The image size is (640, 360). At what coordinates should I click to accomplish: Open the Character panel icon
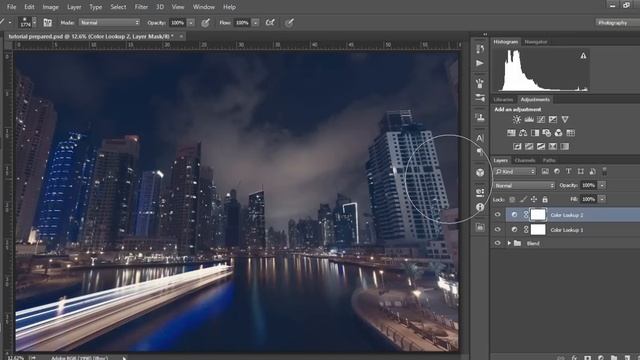point(480,138)
